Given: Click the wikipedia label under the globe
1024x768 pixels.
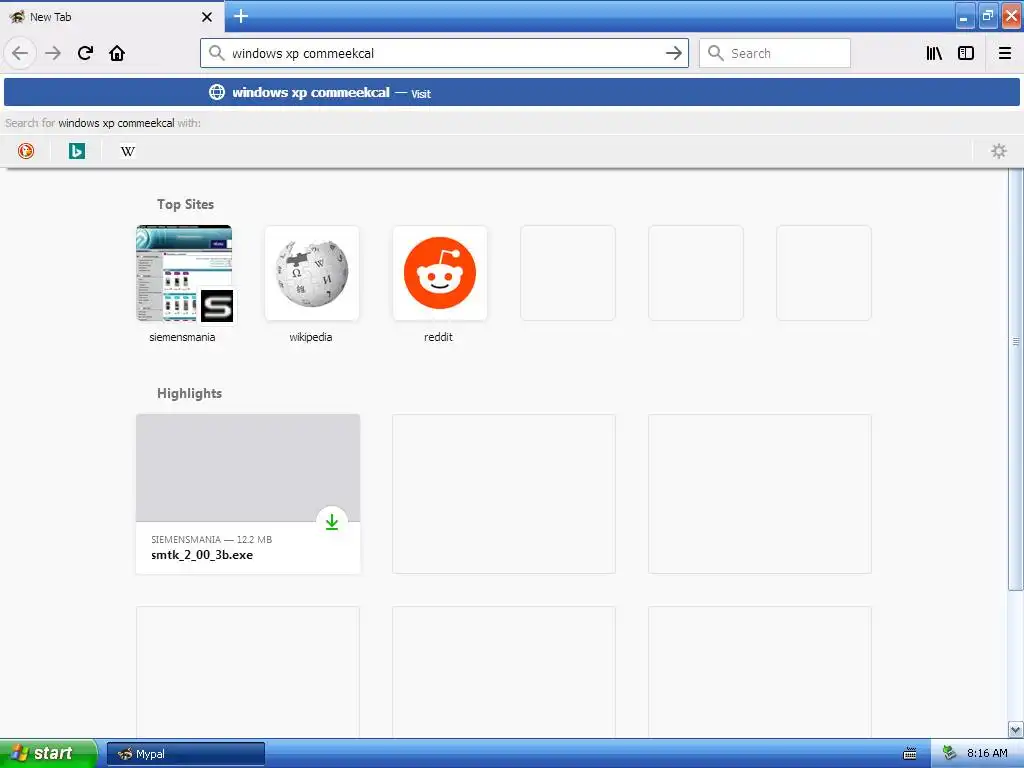Looking at the screenshot, I should [x=311, y=337].
